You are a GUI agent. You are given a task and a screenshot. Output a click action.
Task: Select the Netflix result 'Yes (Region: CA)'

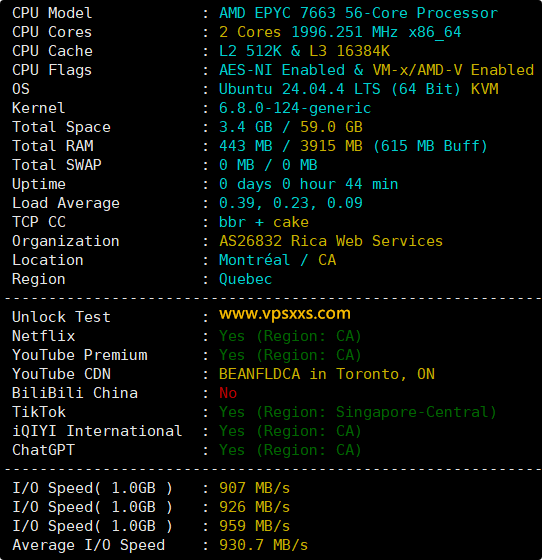coord(290,336)
